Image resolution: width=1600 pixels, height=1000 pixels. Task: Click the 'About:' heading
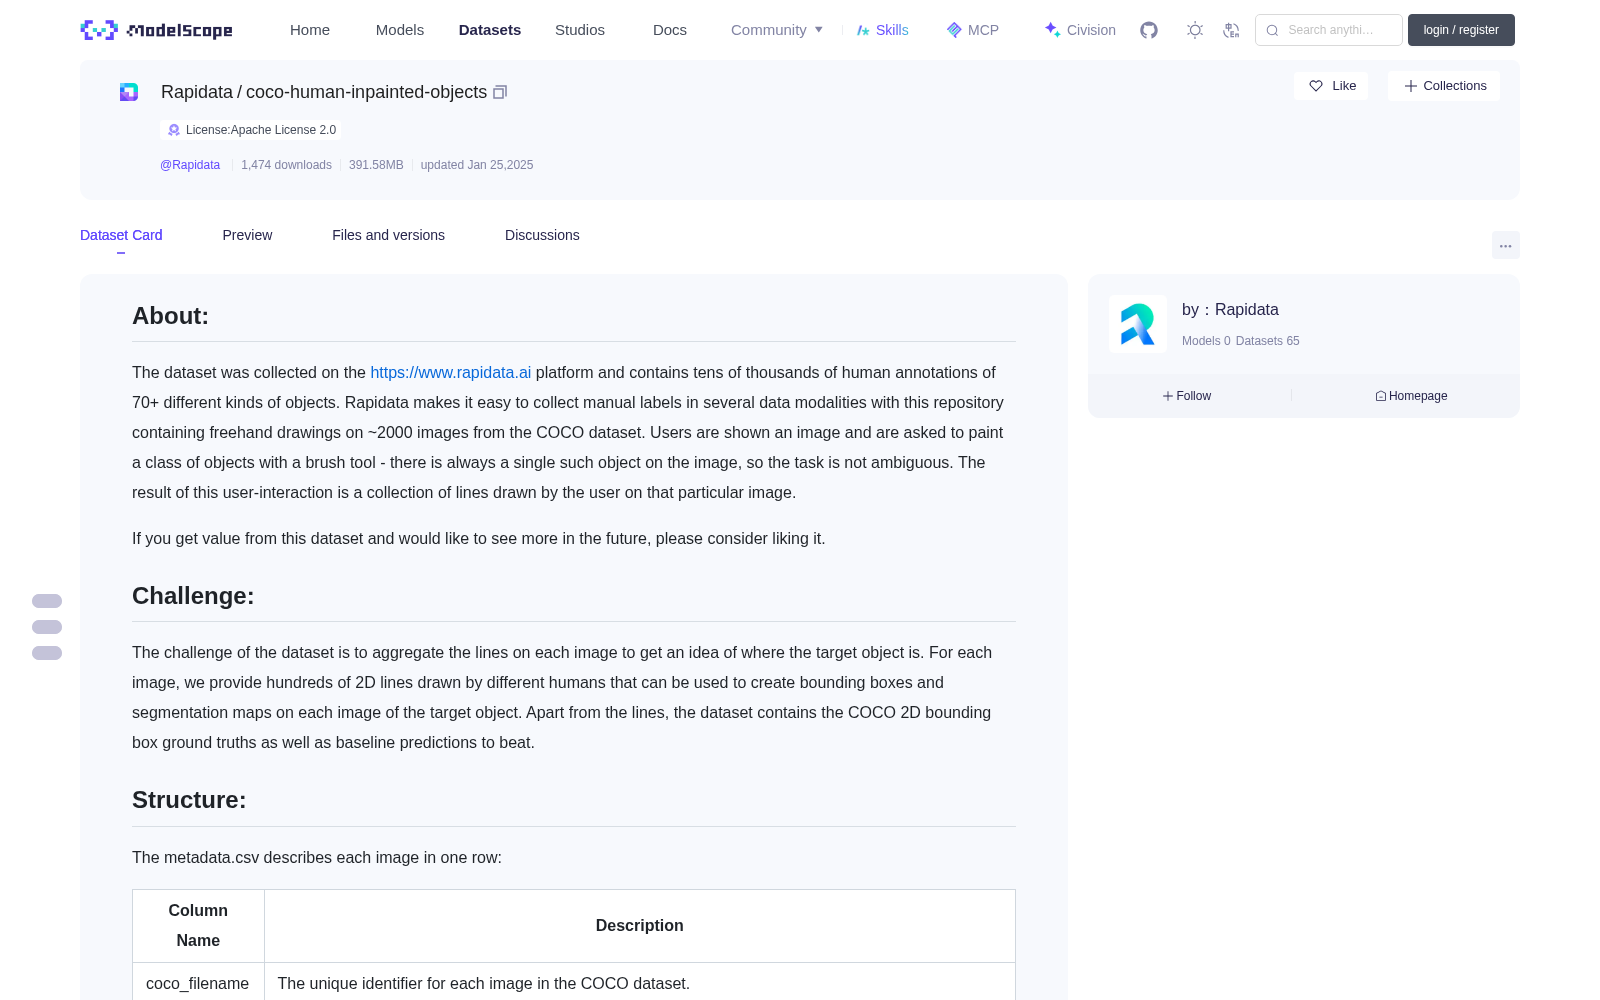tap(171, 316)
